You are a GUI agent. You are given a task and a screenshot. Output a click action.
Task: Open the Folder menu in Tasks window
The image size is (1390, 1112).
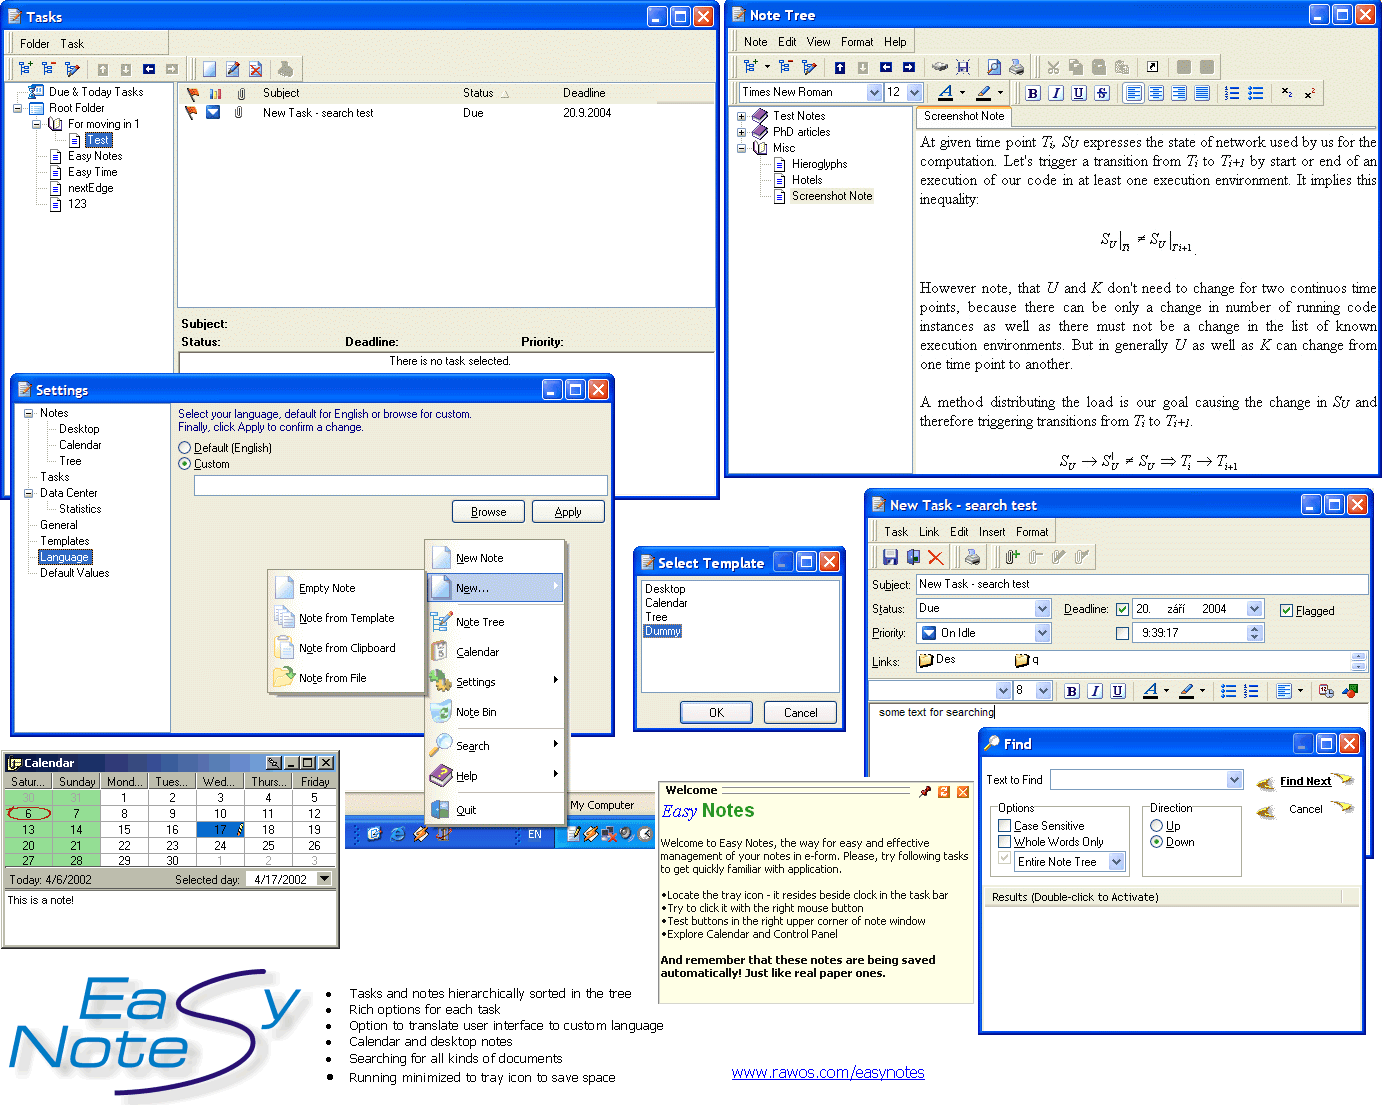click(35, 44)
